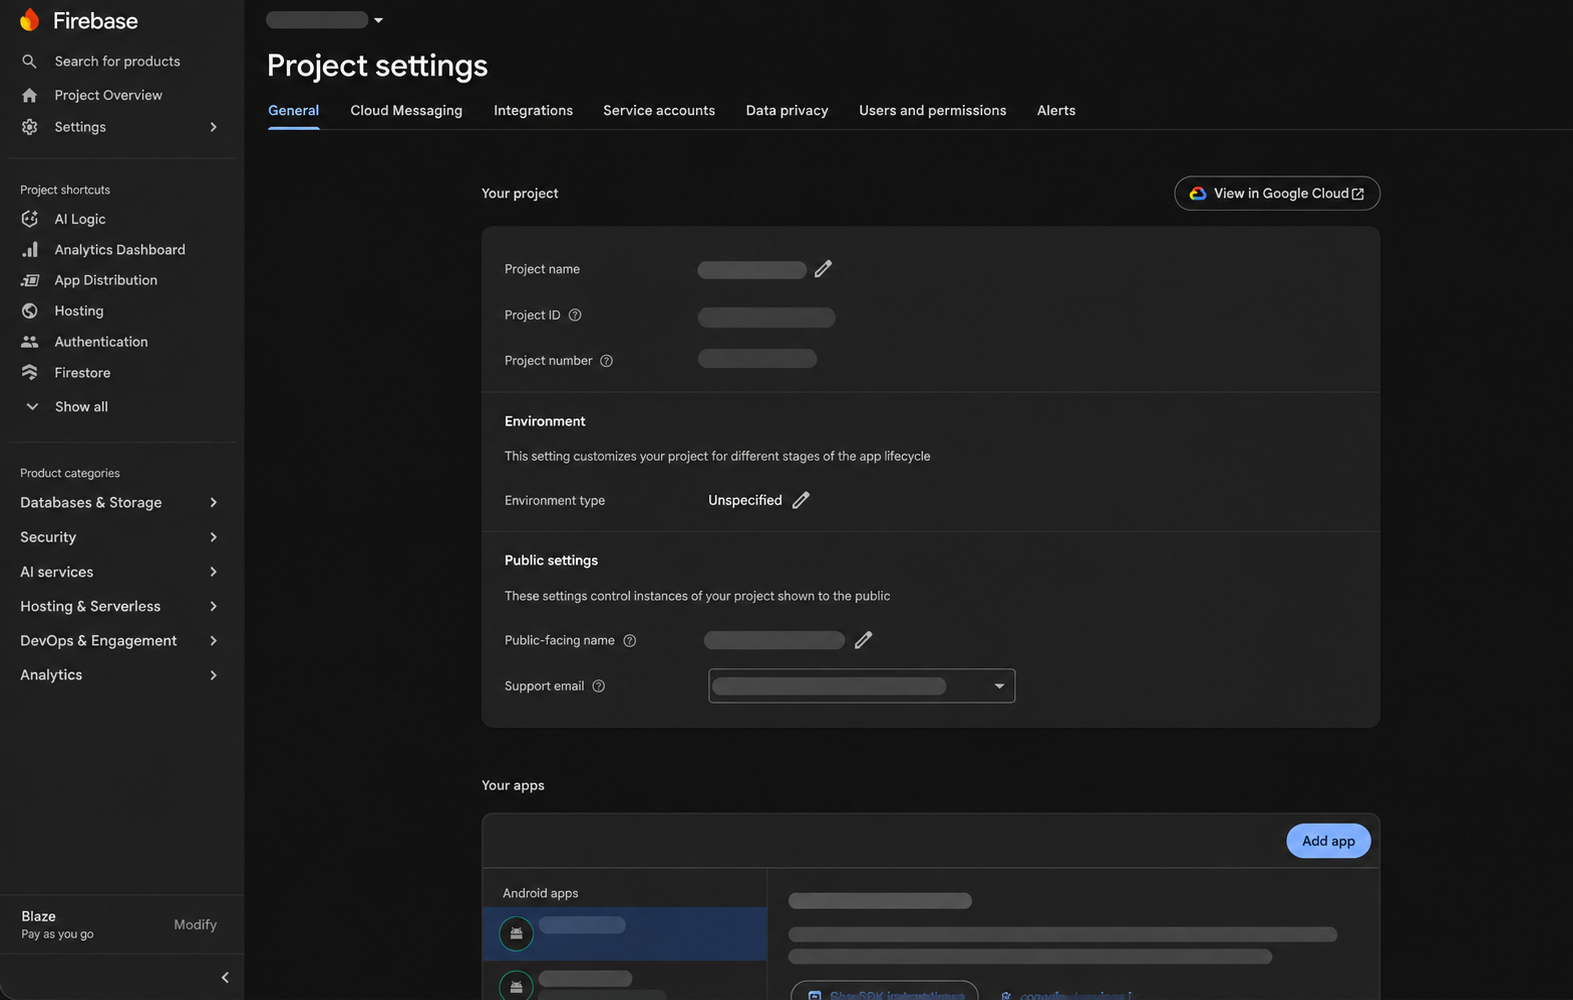Open Analytics Dashboard shortcut

click(x=120, y=250)
